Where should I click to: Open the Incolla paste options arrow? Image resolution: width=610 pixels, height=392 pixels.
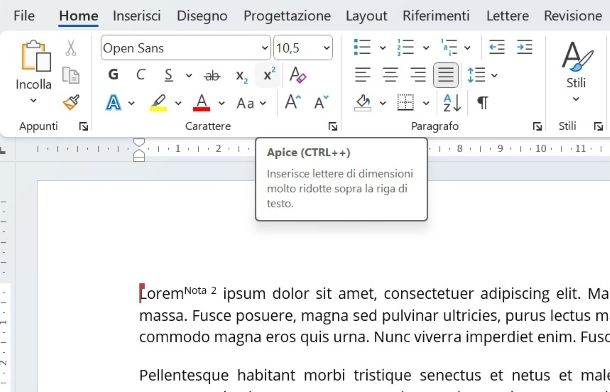point(33,101)
